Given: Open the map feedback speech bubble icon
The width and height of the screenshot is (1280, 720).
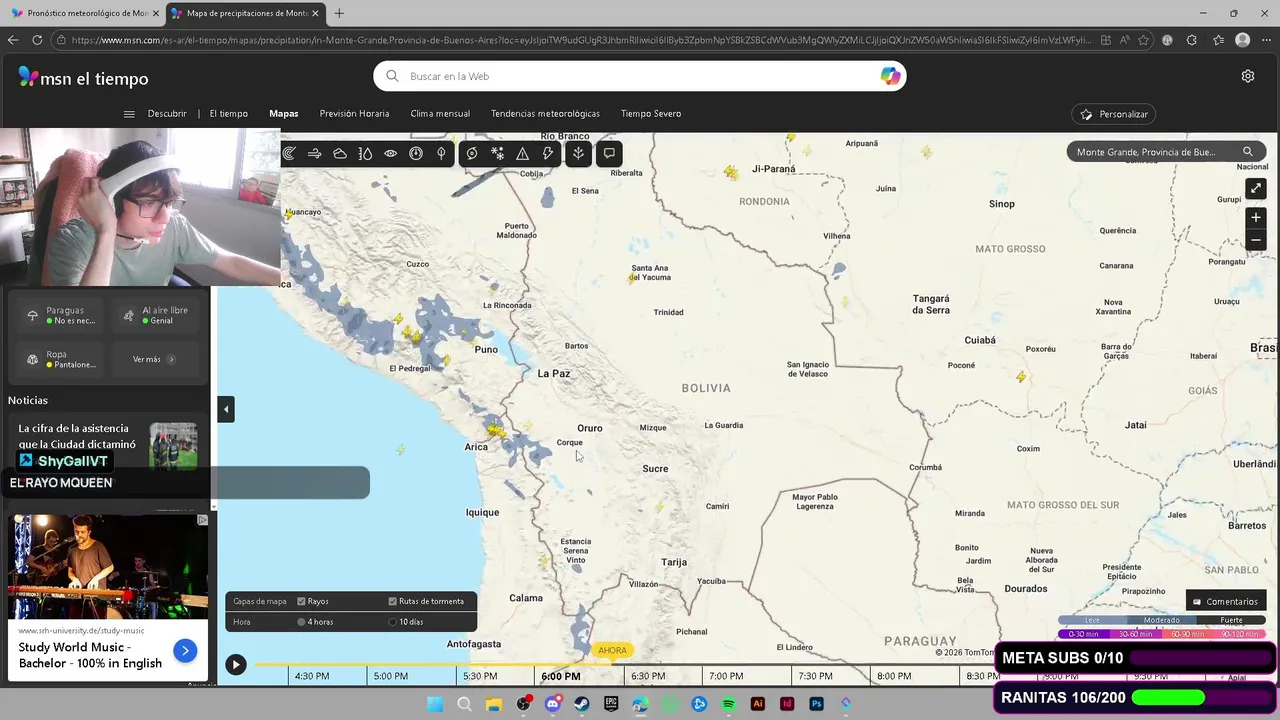Looking at the screenshot, I should [609, 153].
